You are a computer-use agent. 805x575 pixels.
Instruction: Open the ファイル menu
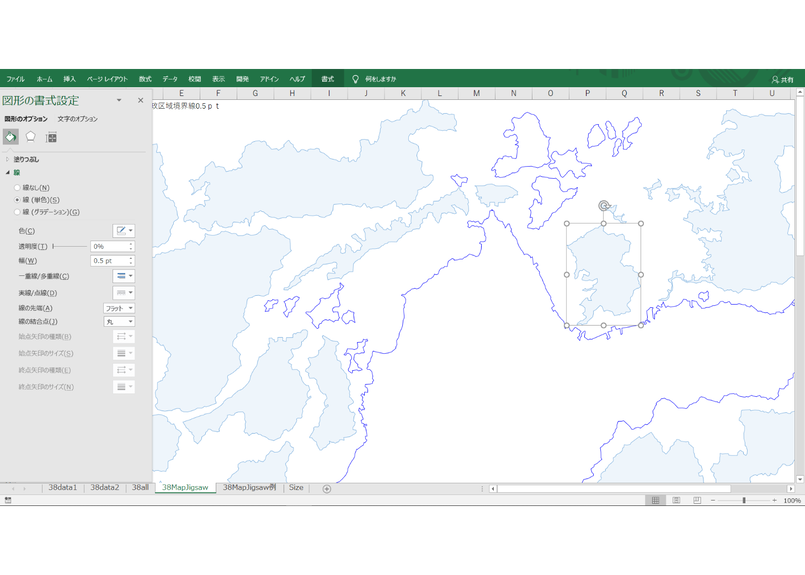coord(15,79)
